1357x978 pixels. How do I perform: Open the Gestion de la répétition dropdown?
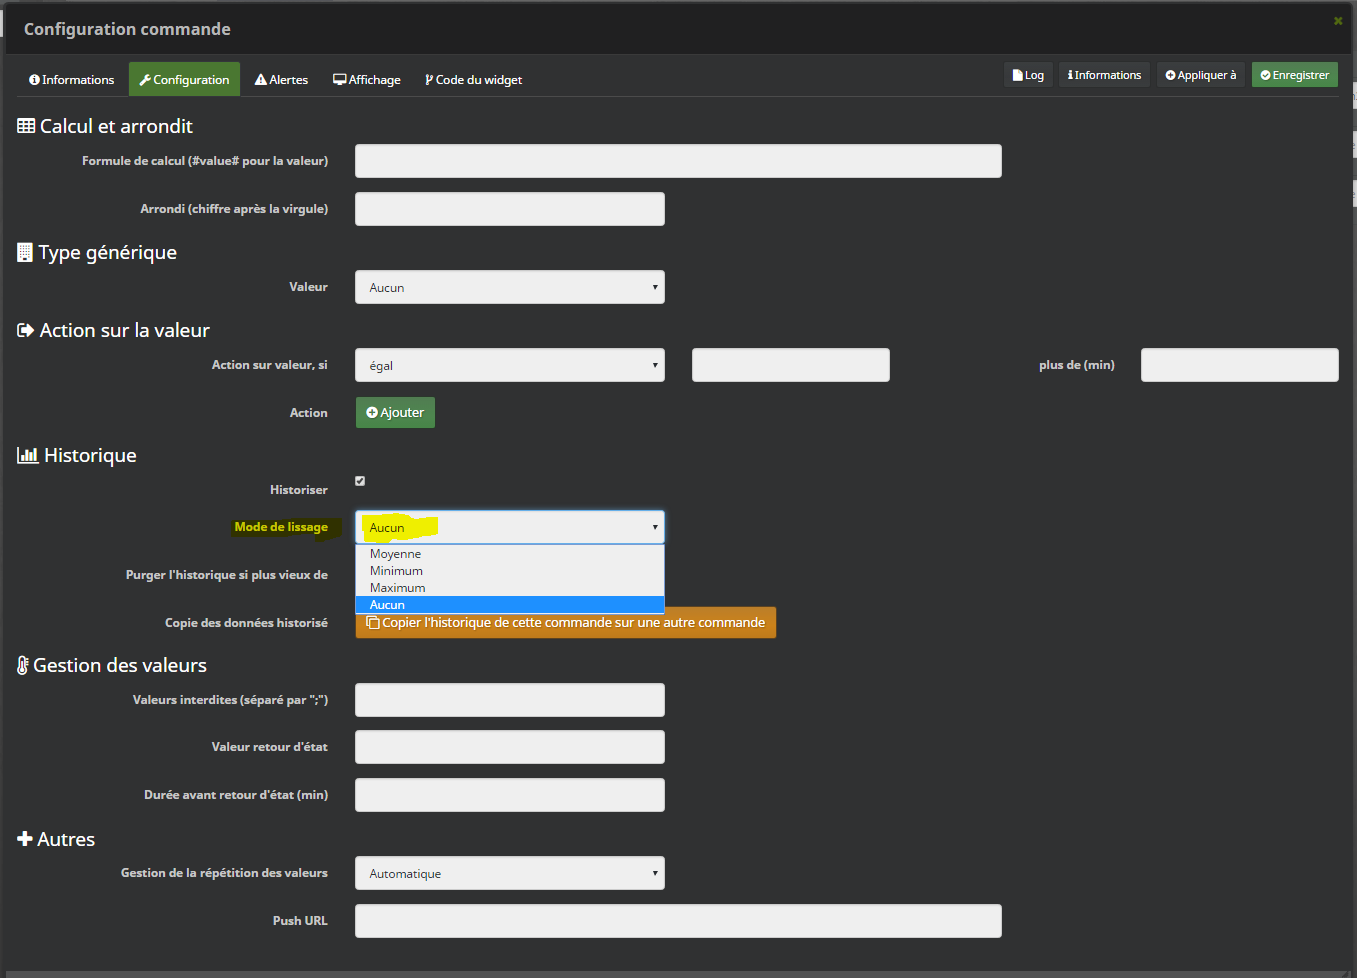click(510, 873)
